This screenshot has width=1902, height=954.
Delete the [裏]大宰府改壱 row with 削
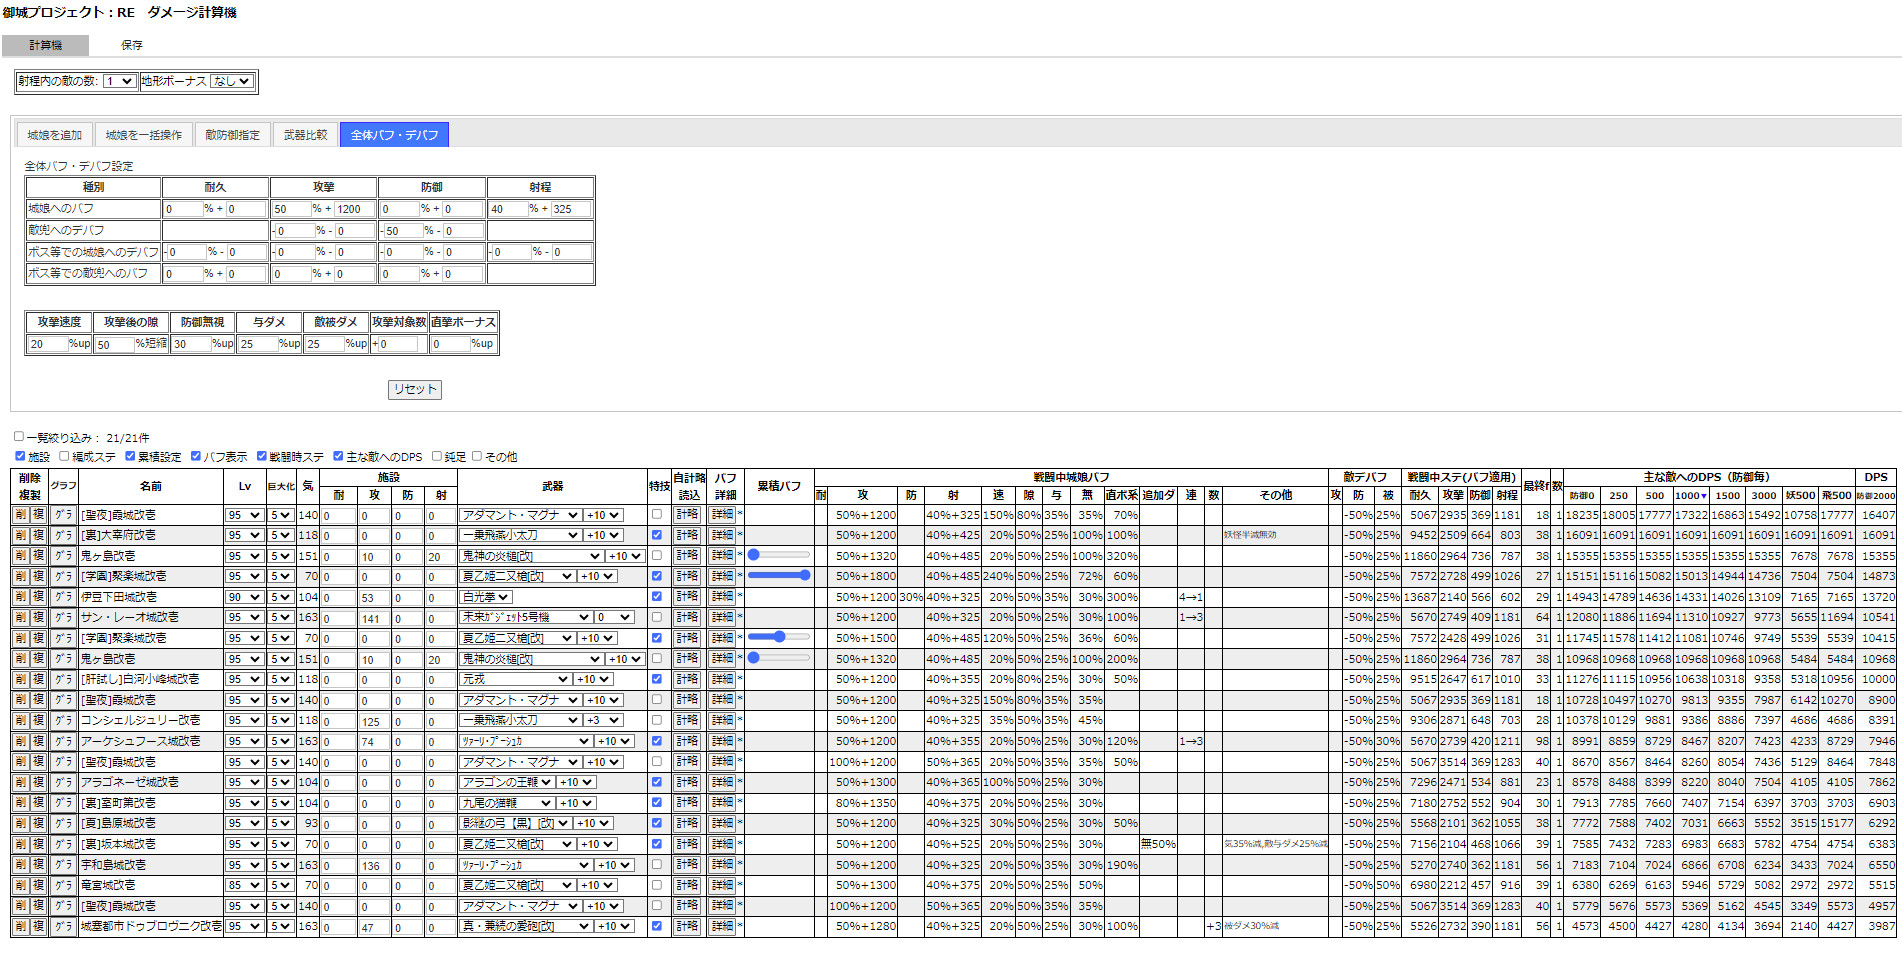(x=20, y=535)
